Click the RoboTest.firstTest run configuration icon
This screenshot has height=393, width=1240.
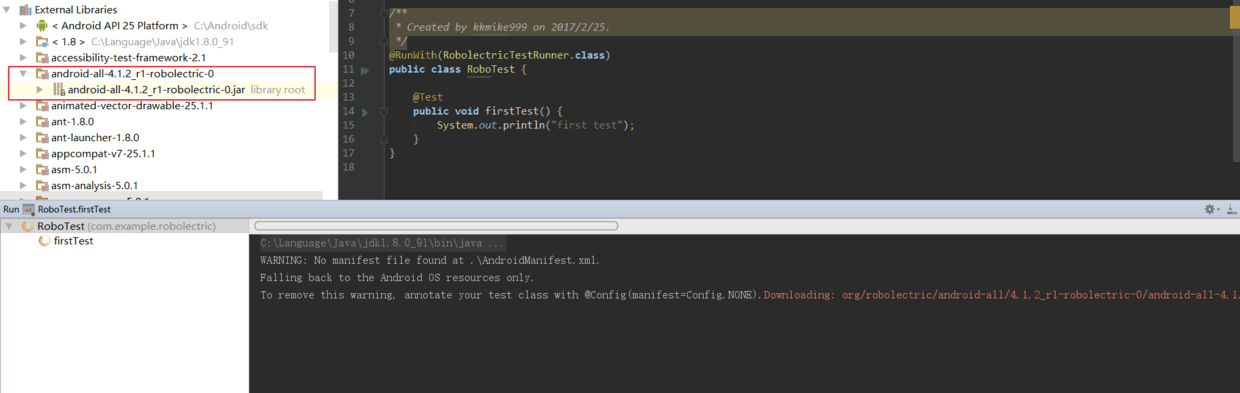pyautogui.click(x=29, y=210)
